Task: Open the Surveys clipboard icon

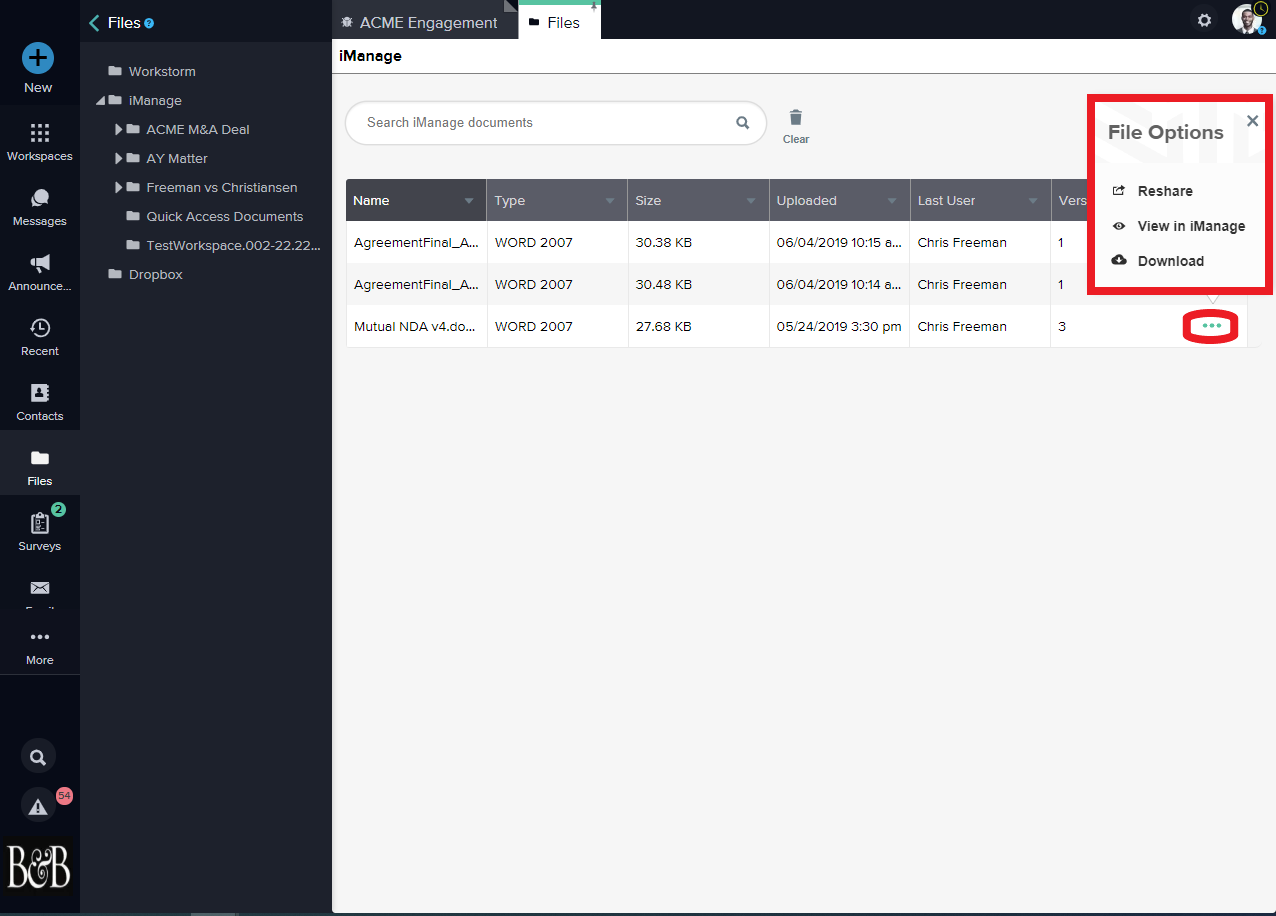Action: coord(40,523)
